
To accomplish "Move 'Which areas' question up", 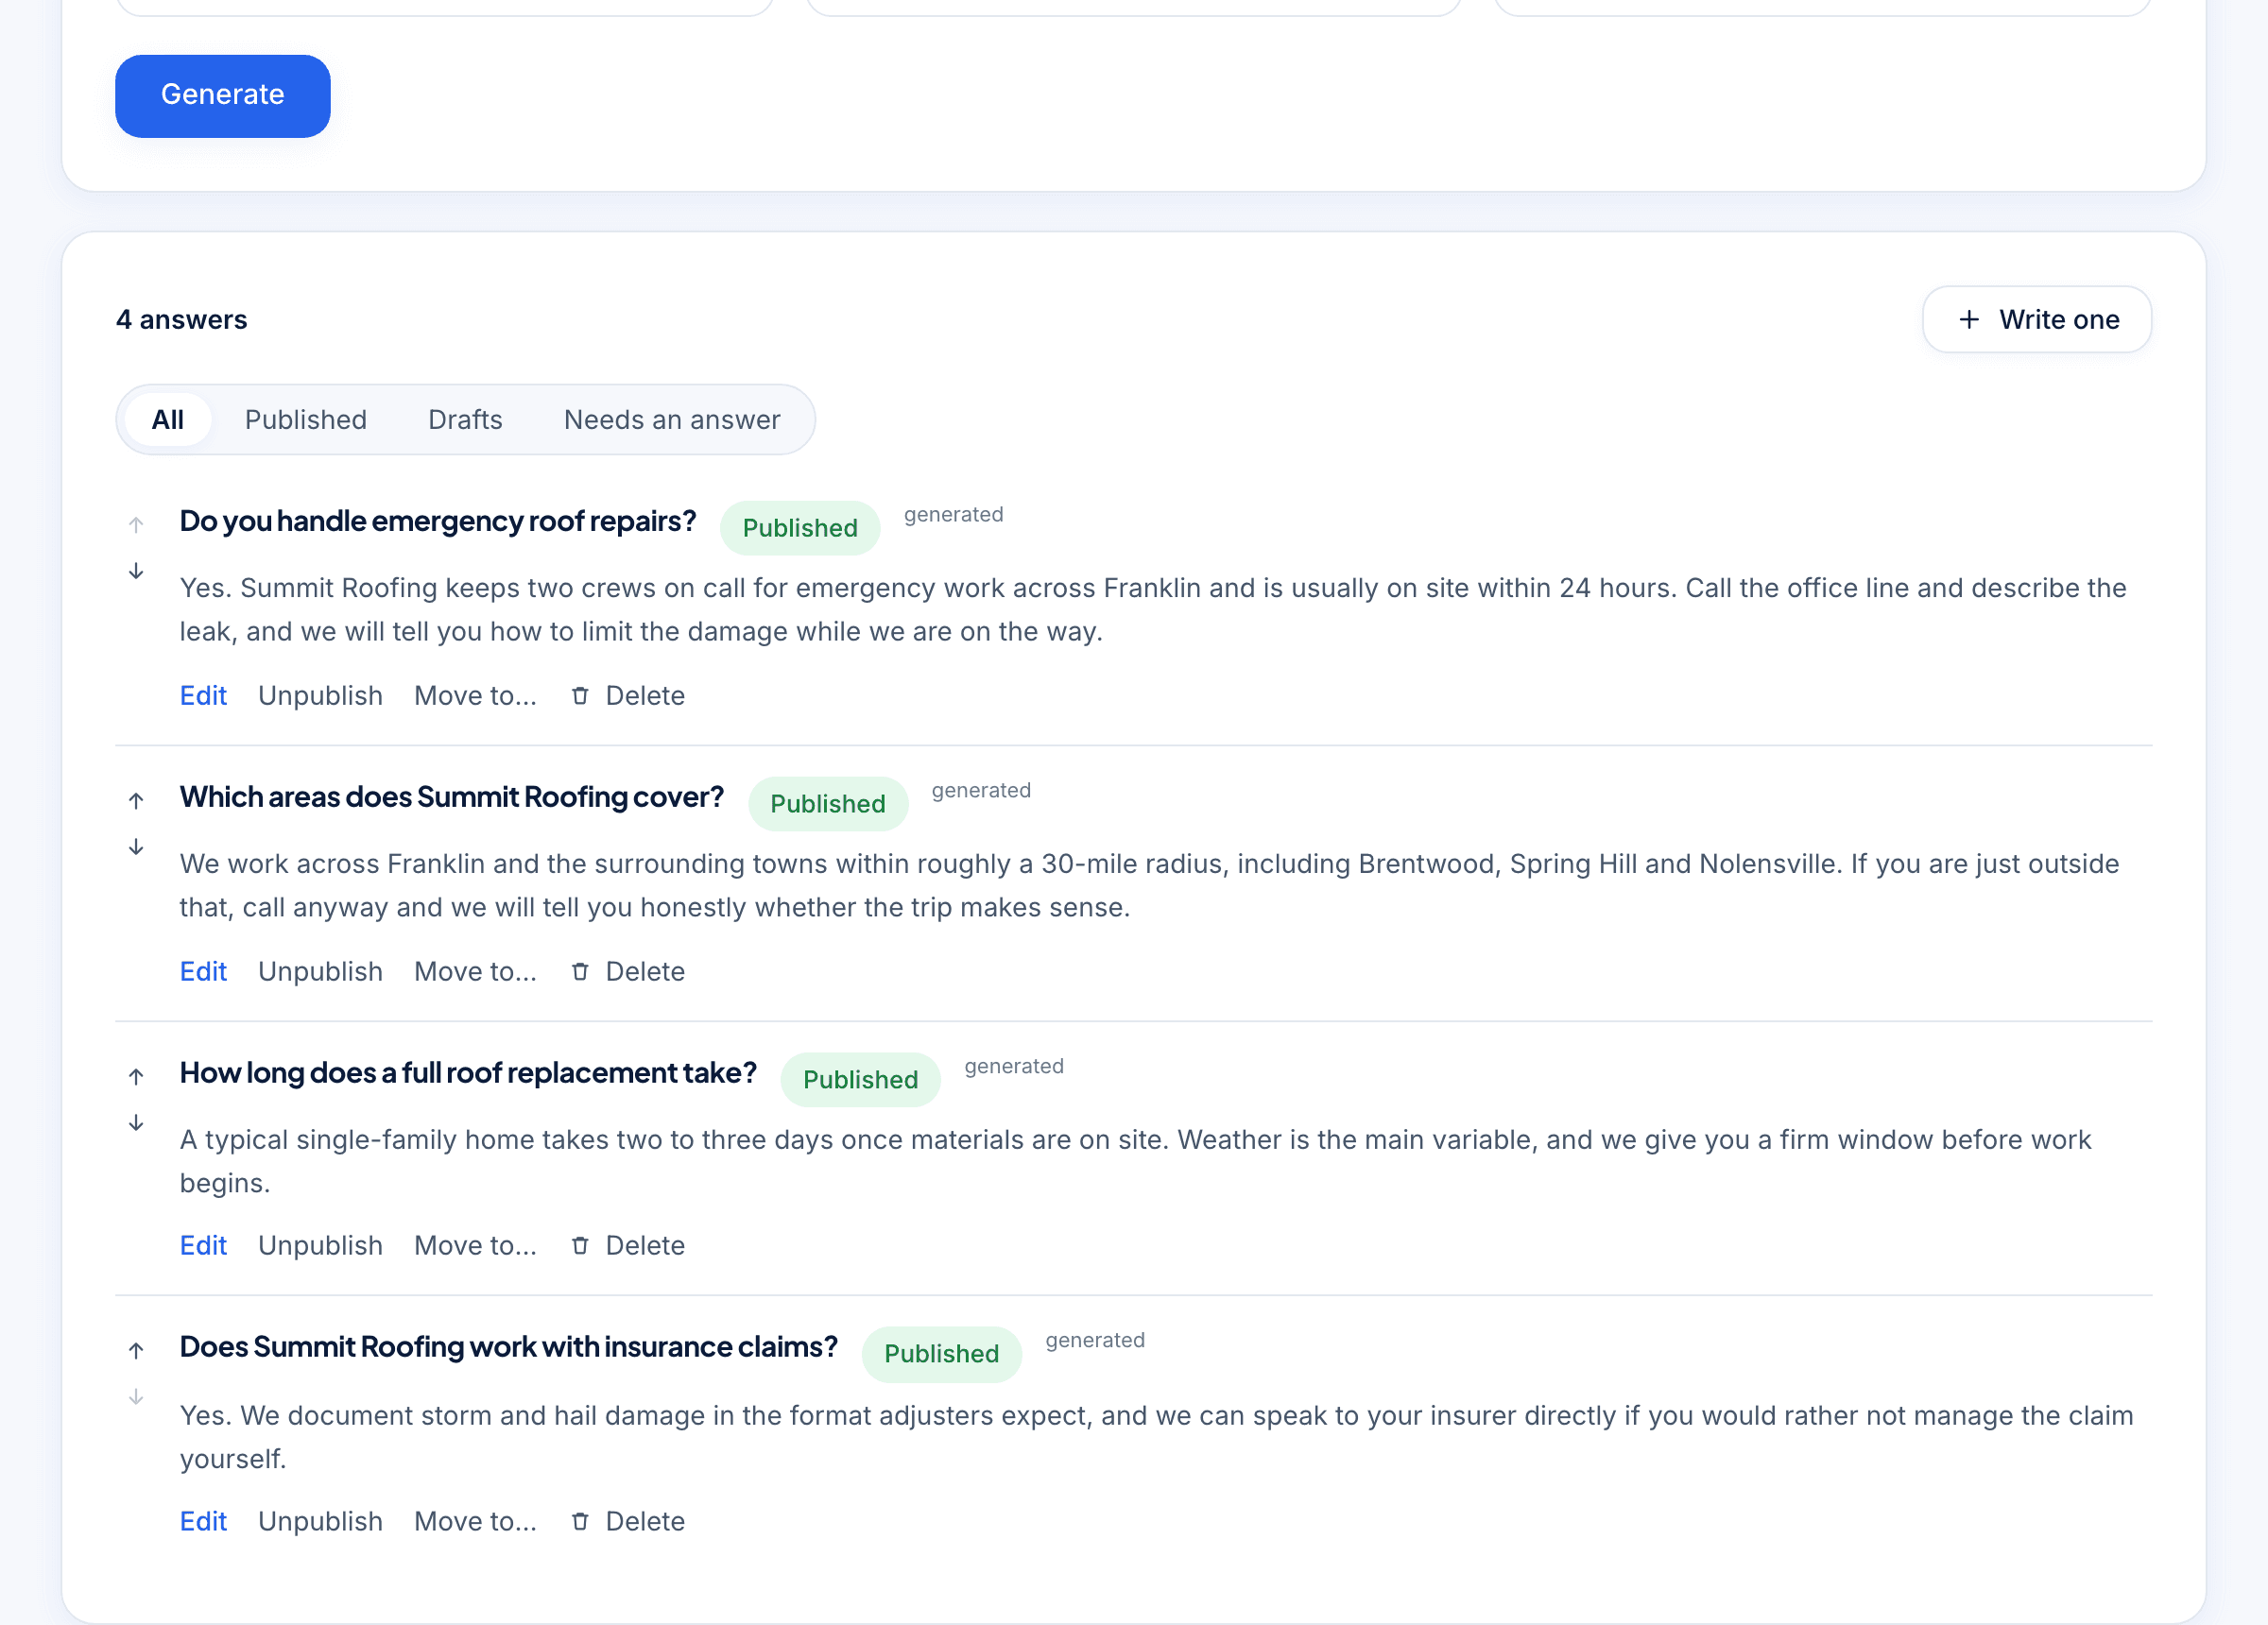I will pyautogui.click(x=136, y=800).
